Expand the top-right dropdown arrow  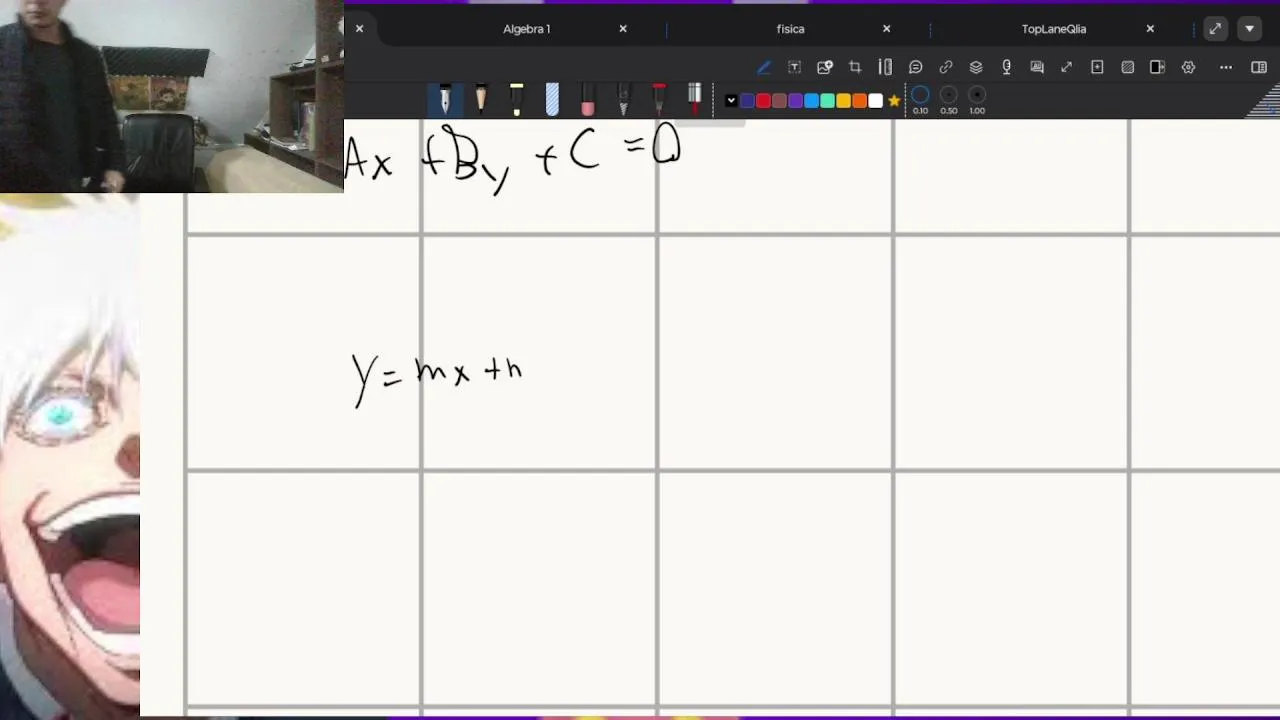click(1250, 29)
